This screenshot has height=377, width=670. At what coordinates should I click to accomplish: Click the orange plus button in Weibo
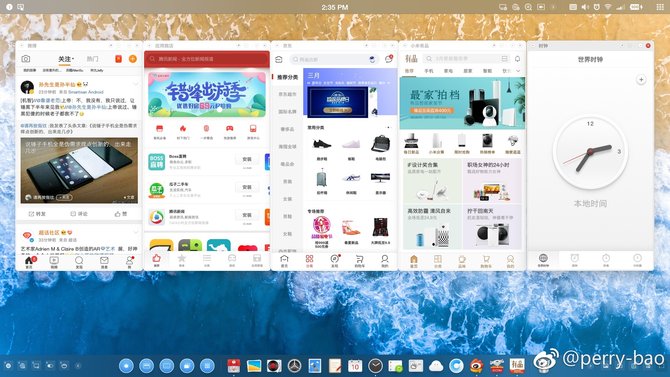point(133,59)
